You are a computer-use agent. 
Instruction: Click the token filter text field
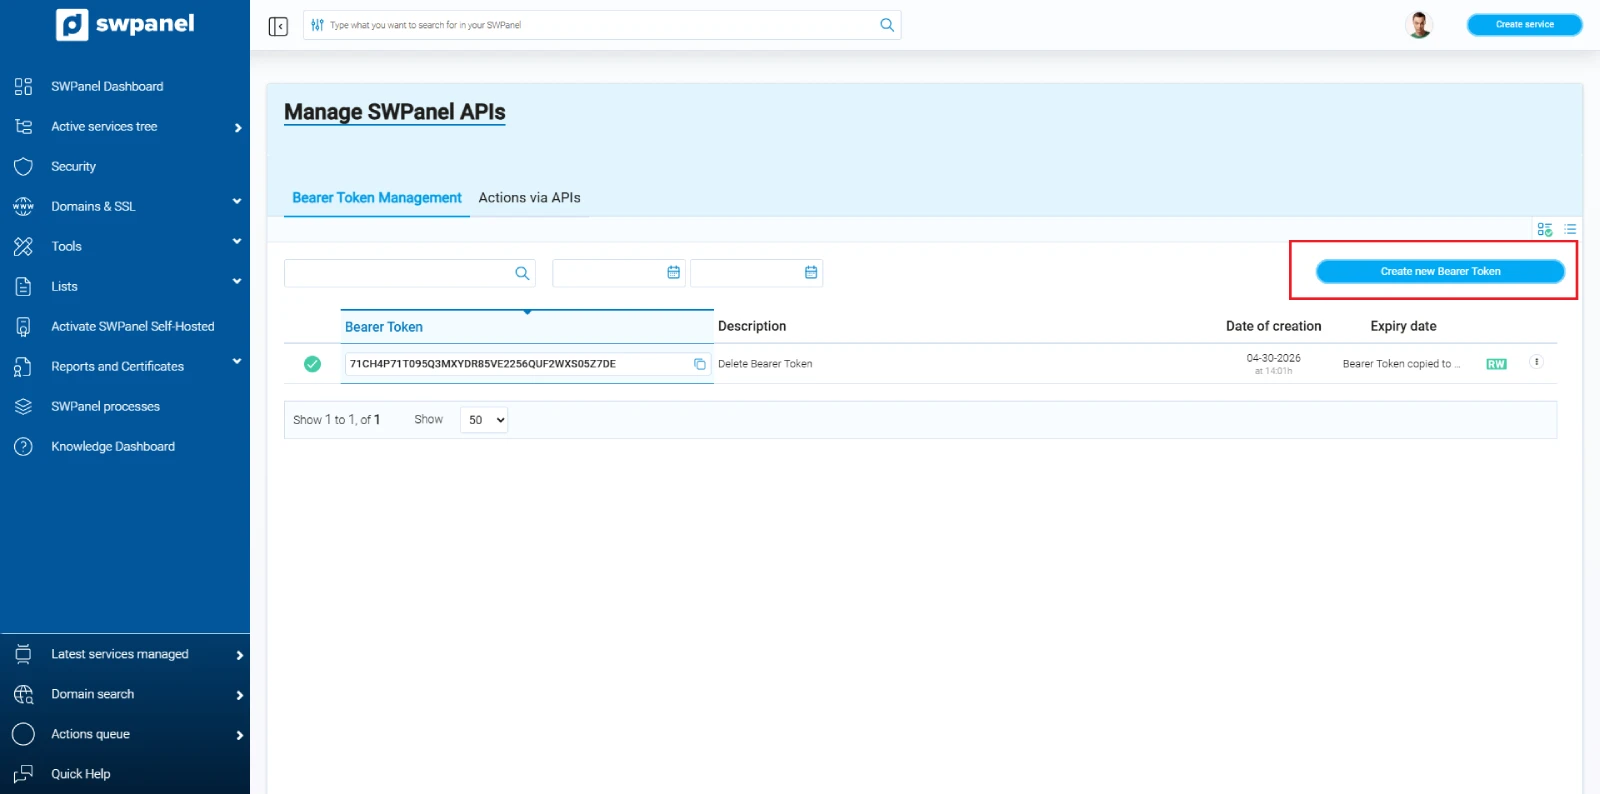[410, 273]
